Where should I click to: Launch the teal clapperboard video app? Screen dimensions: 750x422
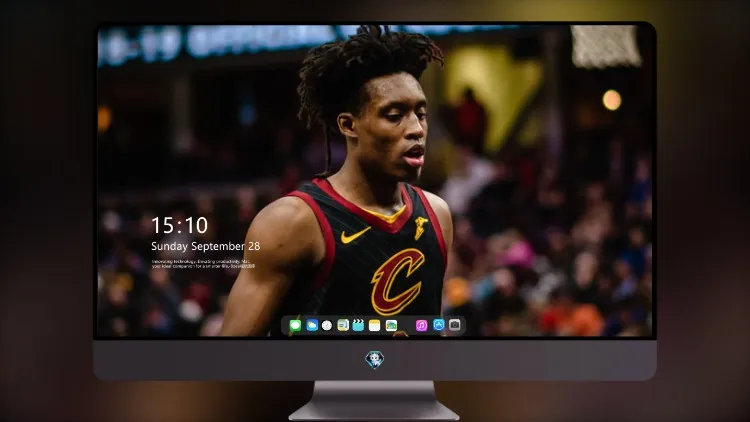tap(358, 325)
